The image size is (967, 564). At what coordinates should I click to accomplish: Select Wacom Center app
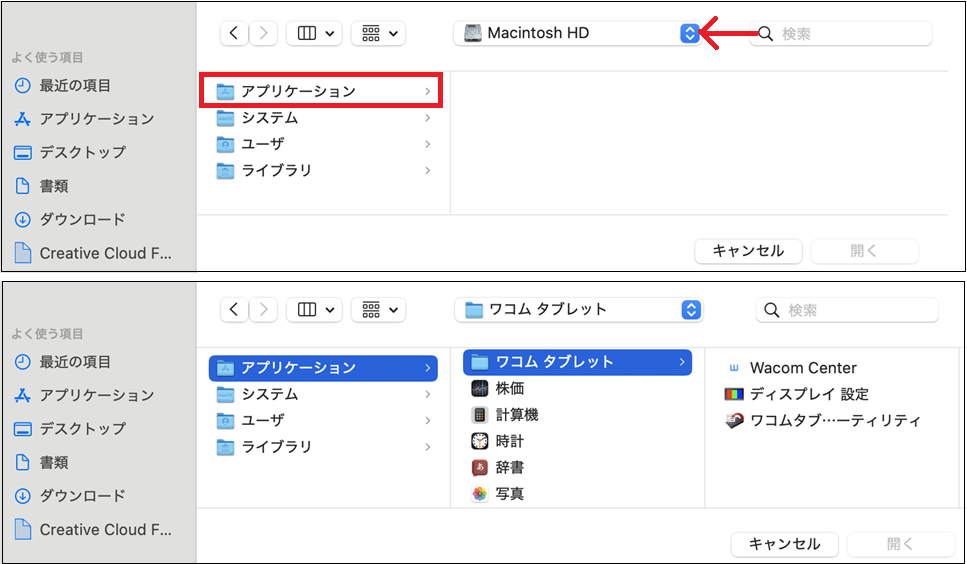click(x=792, y=368)
